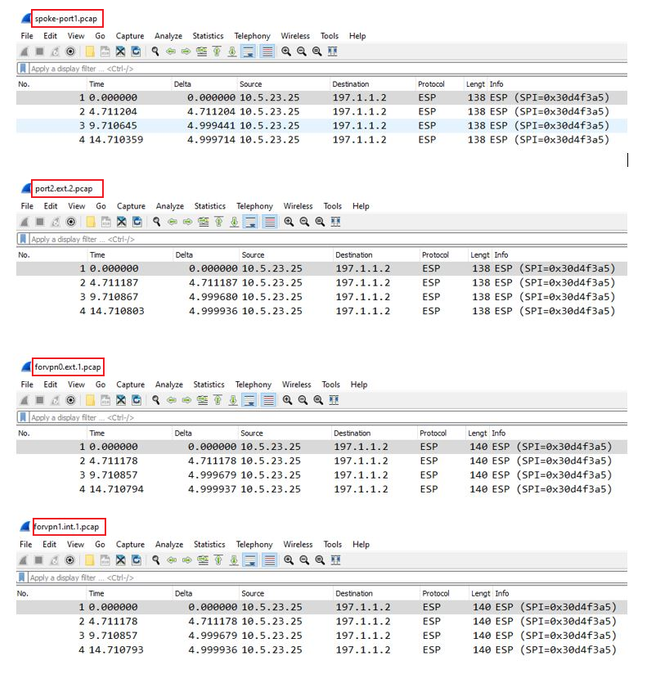This screenshot has height=679, width=651.
Task: Select packet with delta 4.999680 in port2.ext.2.pcap
Action: pos(321,297)
